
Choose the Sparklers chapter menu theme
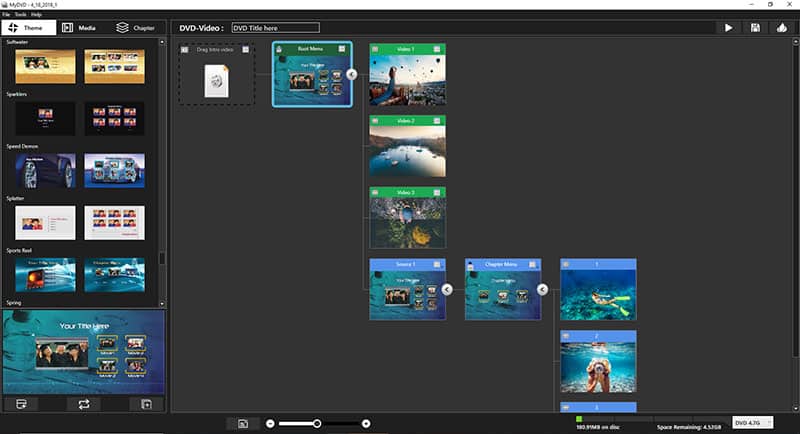[114, 118]
